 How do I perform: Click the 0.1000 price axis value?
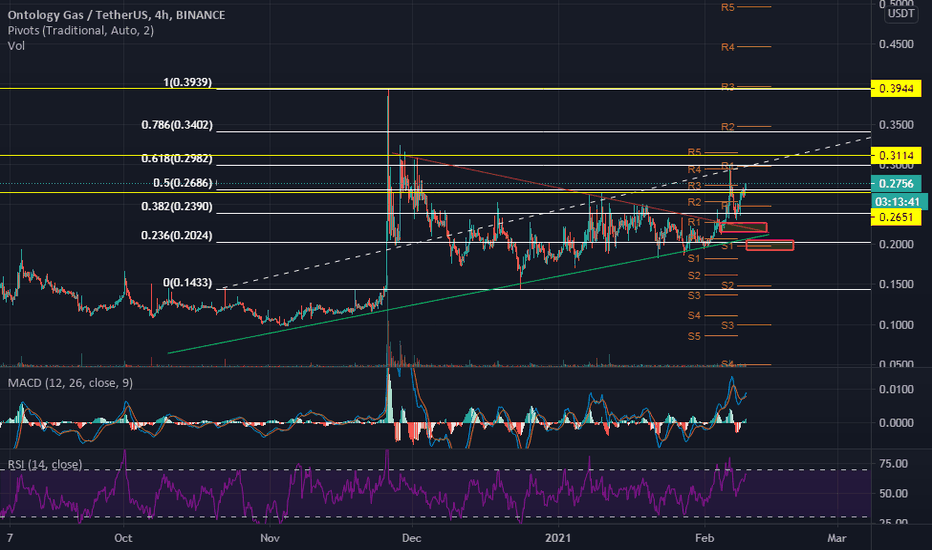pos(896,325)
